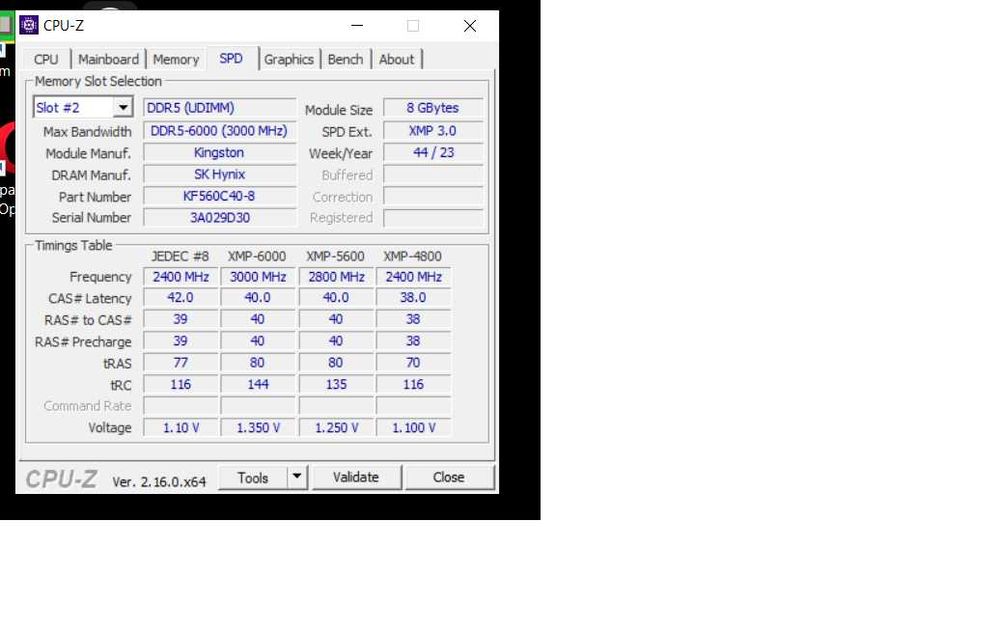
Task: Switch to the Memory tab
Action: 176,59
